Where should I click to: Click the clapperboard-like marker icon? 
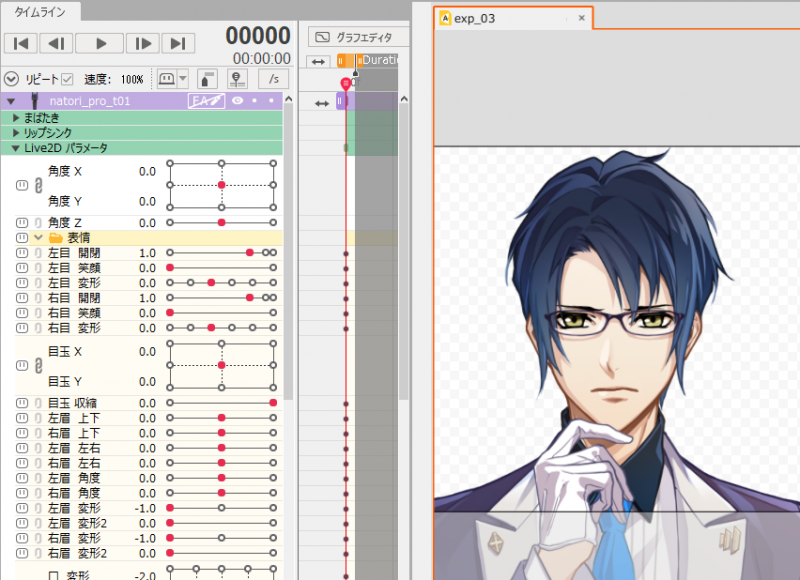pos(207,79)
